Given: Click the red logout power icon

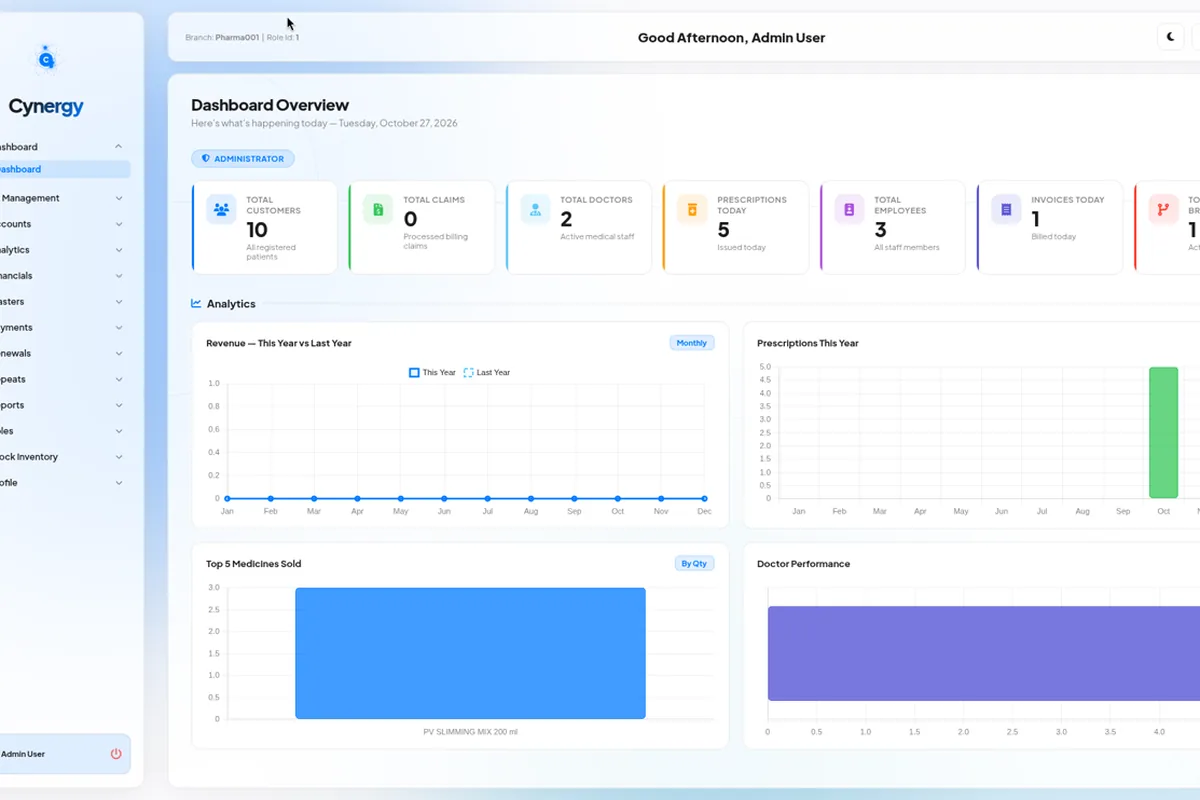Looking at the screenshot, I should point(116,754).
